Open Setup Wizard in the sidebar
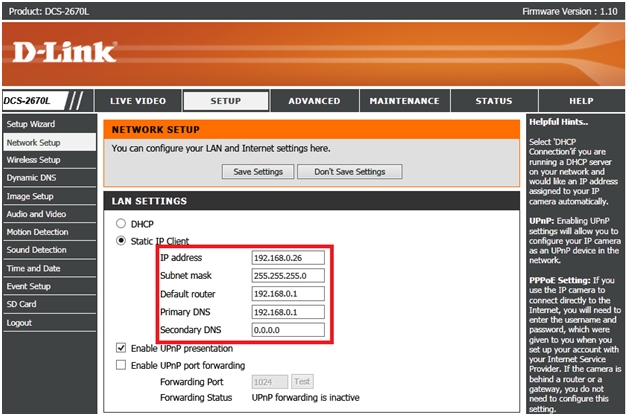Image resolution: width=628 pixels, height=416 pixels. pos(31,124)
